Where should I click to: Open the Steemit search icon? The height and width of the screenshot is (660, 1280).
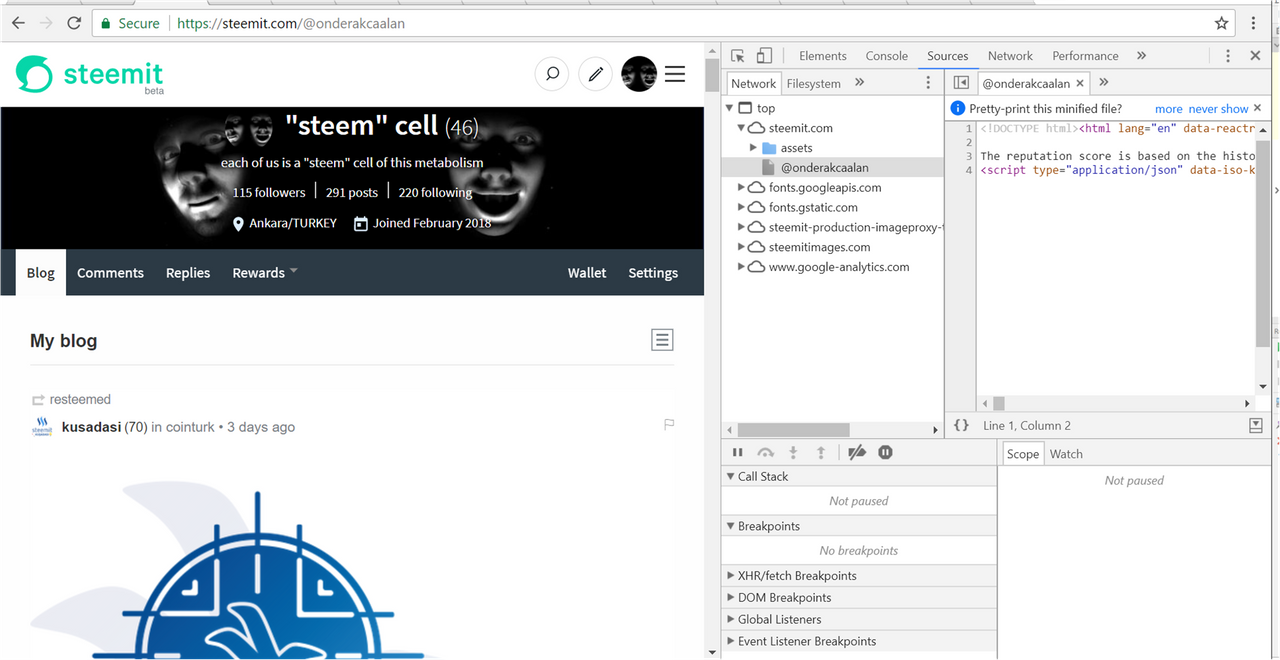point(552,74)
